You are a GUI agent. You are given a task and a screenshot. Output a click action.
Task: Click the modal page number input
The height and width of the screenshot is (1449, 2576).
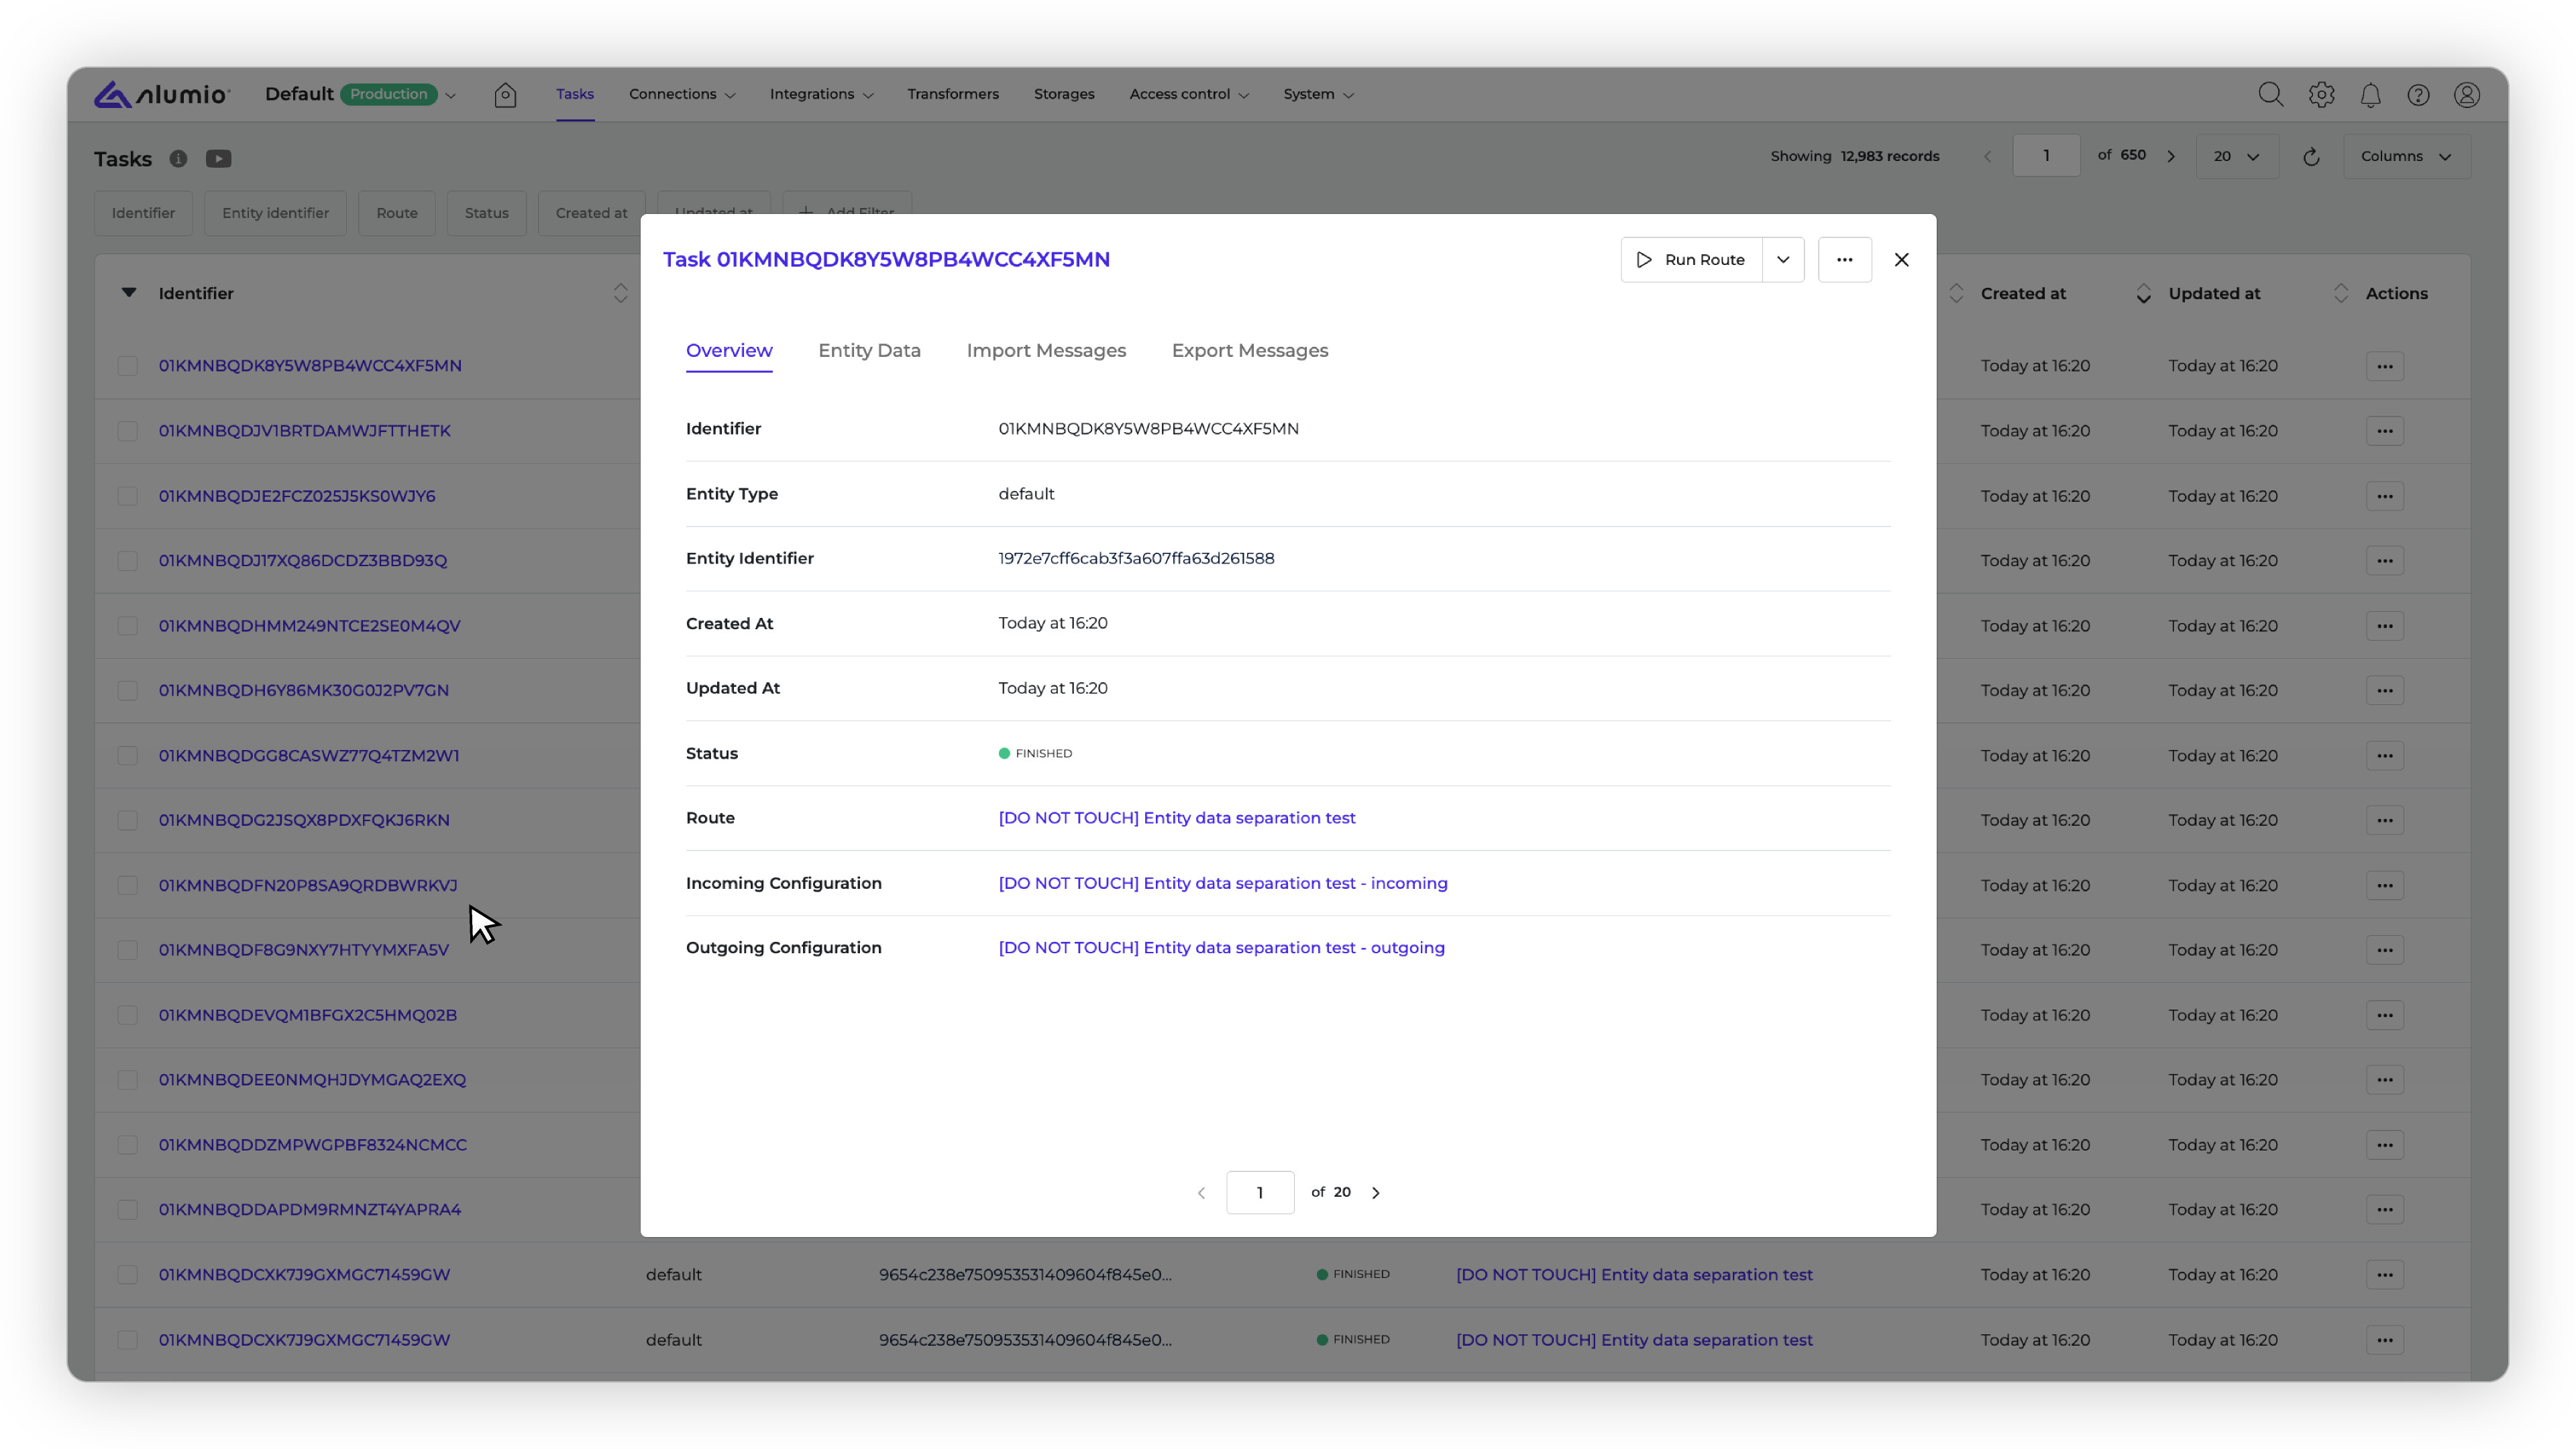(1259, 1192)
